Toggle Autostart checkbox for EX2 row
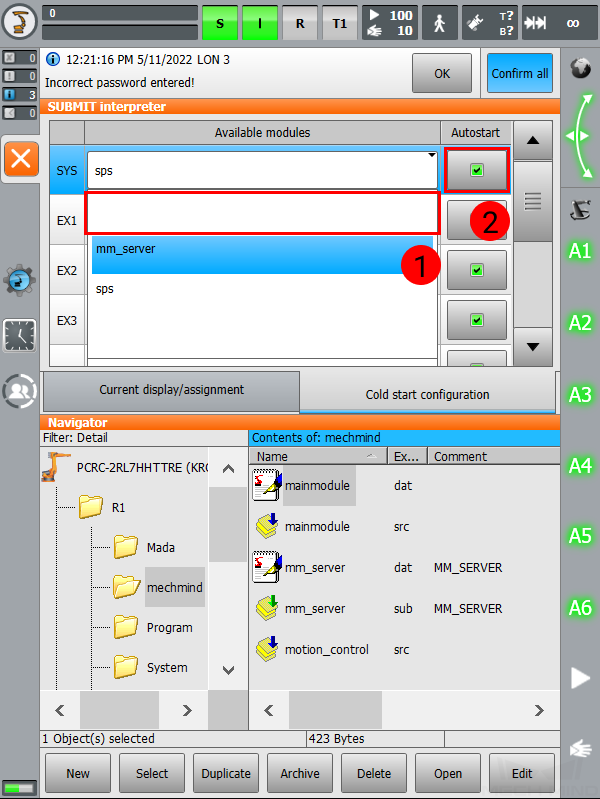The height and width of the screenshot is (799, 600). 477,270
